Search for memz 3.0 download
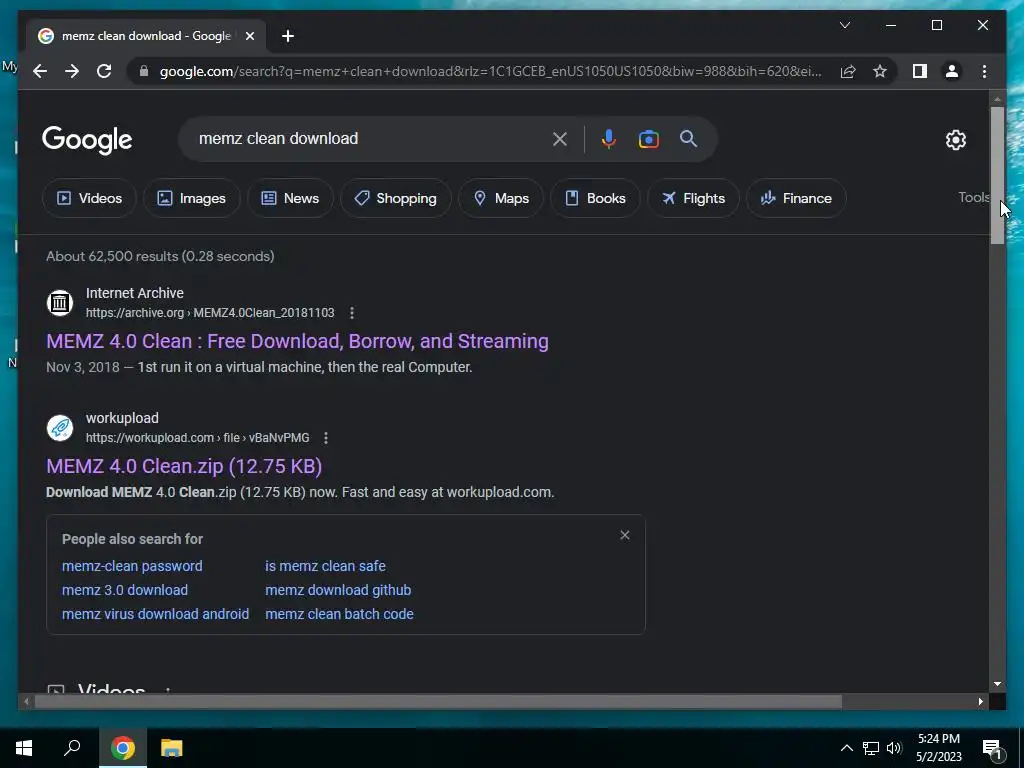 [125, 590]
